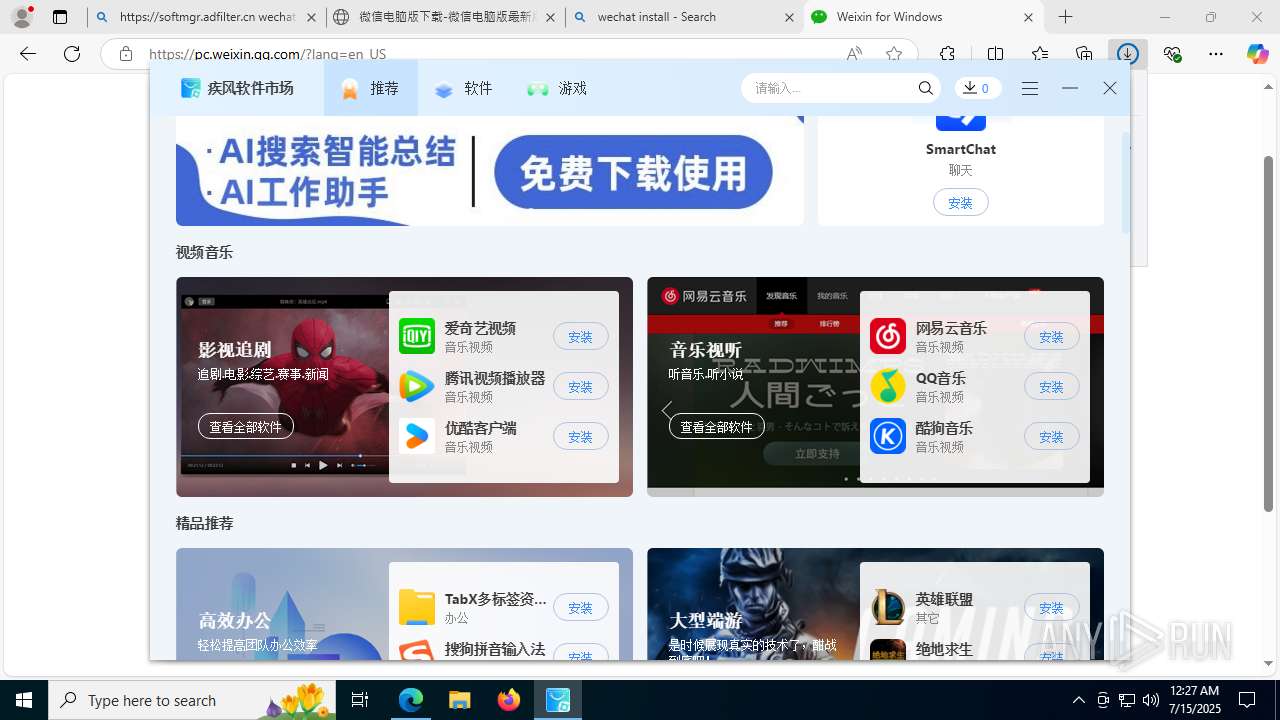The height and width of the screenshot is (720, 1280).
Task: Click the magnifier search icon in market
Action: click(926, 88)
